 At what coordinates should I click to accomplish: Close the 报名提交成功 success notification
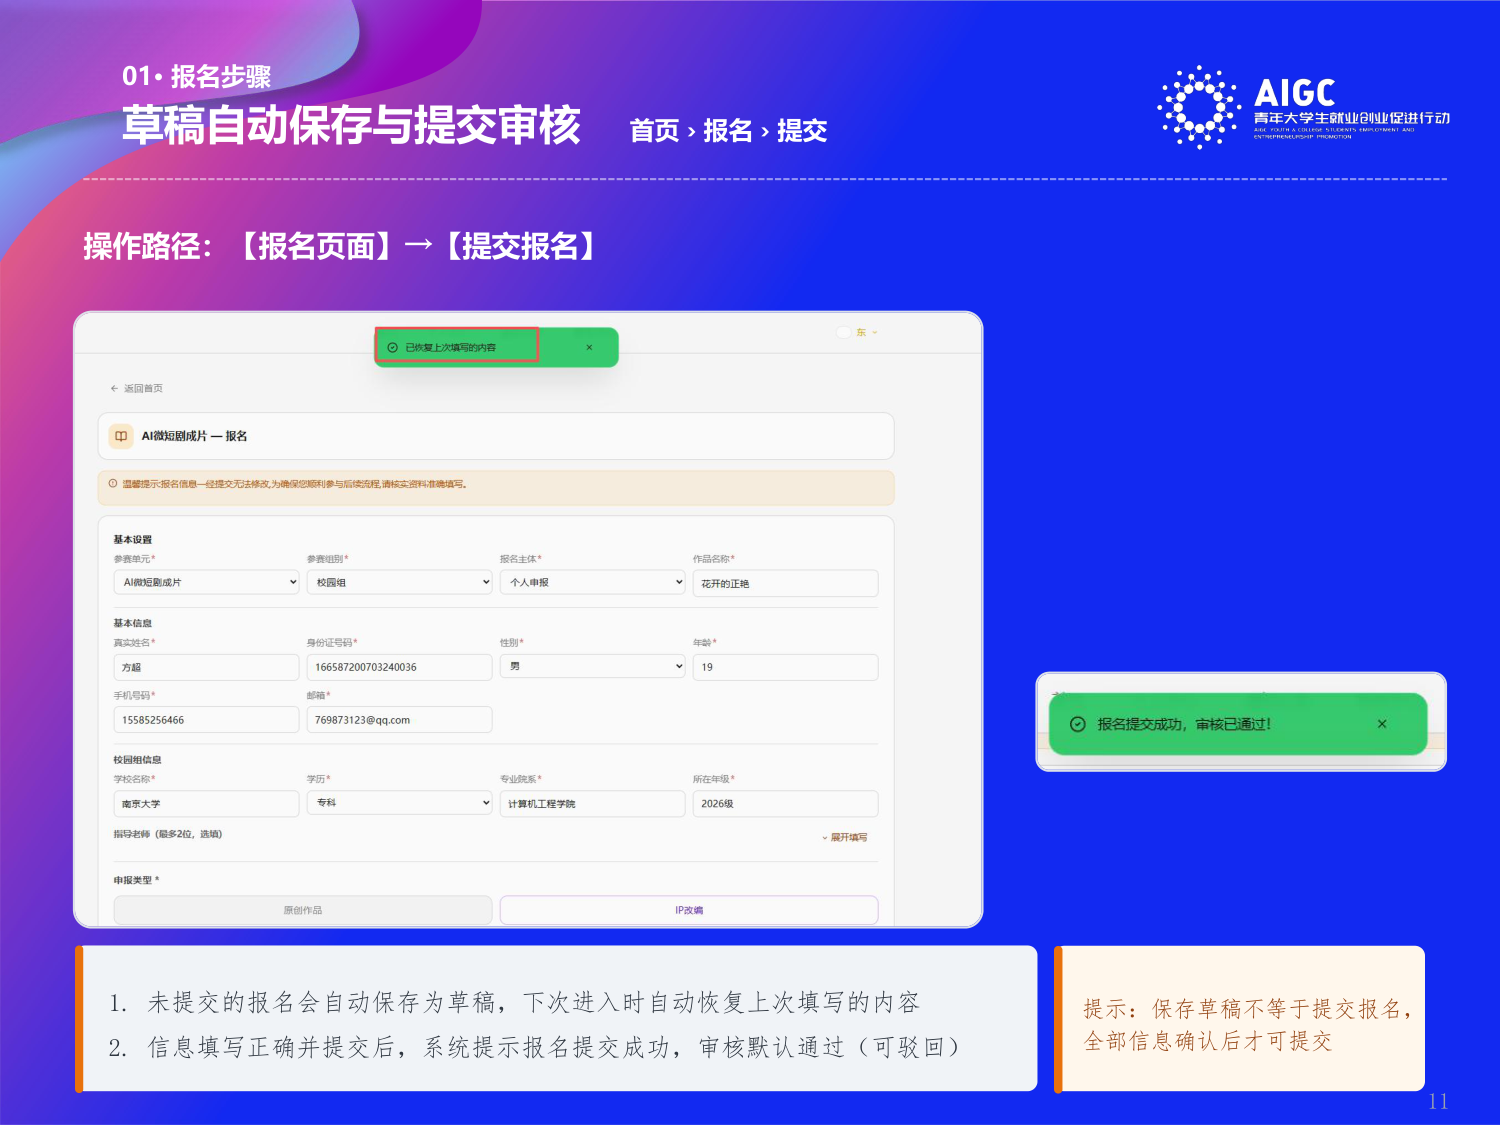click(x=1382, y=724)
